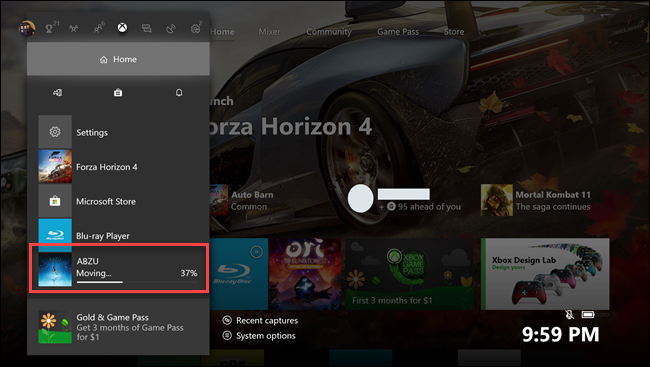
Task: Switch to the Community tab
Action: point(329,32)
